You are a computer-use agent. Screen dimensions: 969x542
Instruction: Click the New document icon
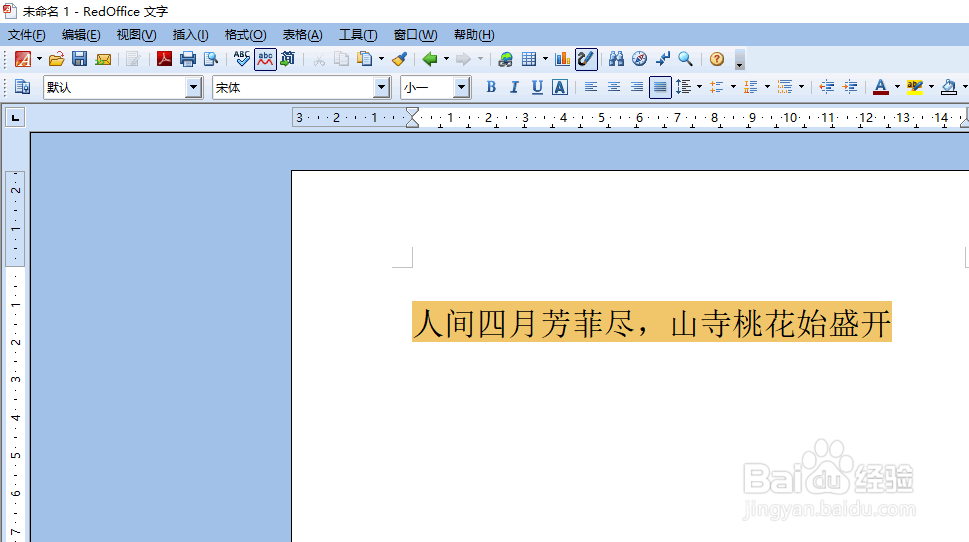click(23, 59)
